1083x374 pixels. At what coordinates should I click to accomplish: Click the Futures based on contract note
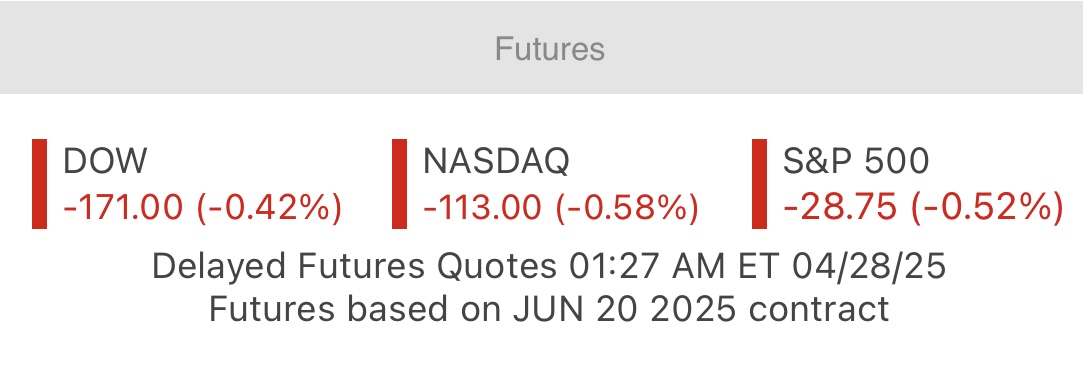549,308
